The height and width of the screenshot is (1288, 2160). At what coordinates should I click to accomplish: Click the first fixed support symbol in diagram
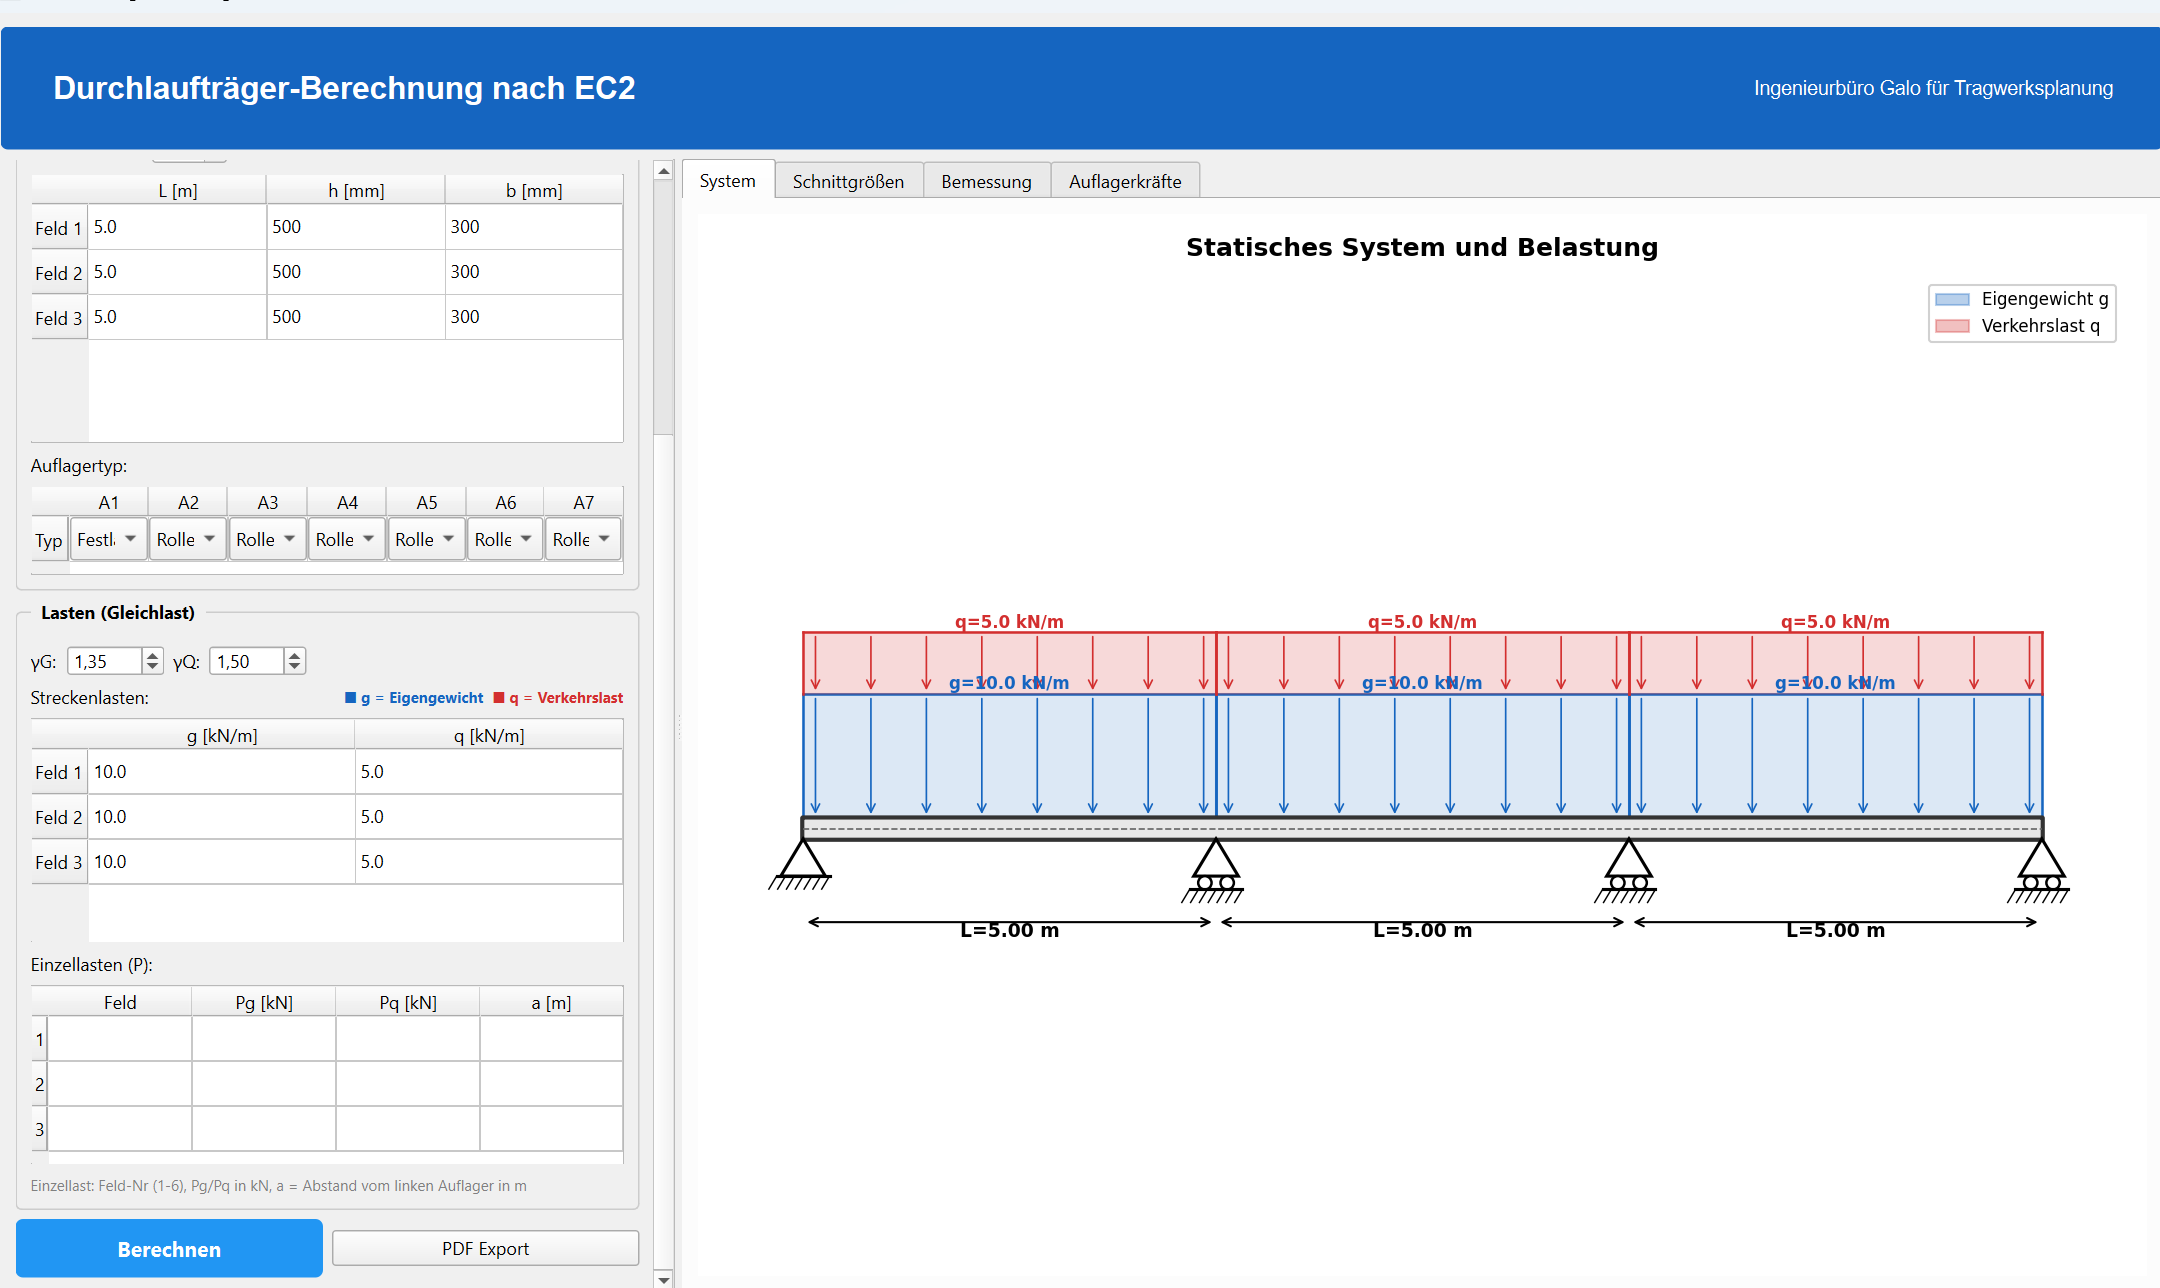click(802, 865)
